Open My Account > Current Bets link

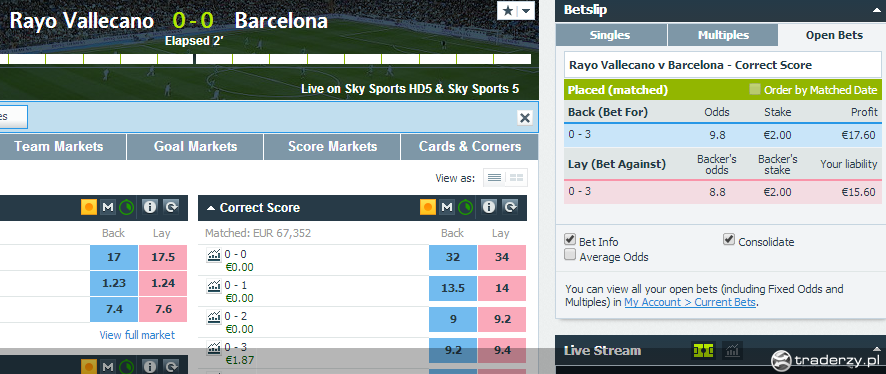[x=690, y=302]
